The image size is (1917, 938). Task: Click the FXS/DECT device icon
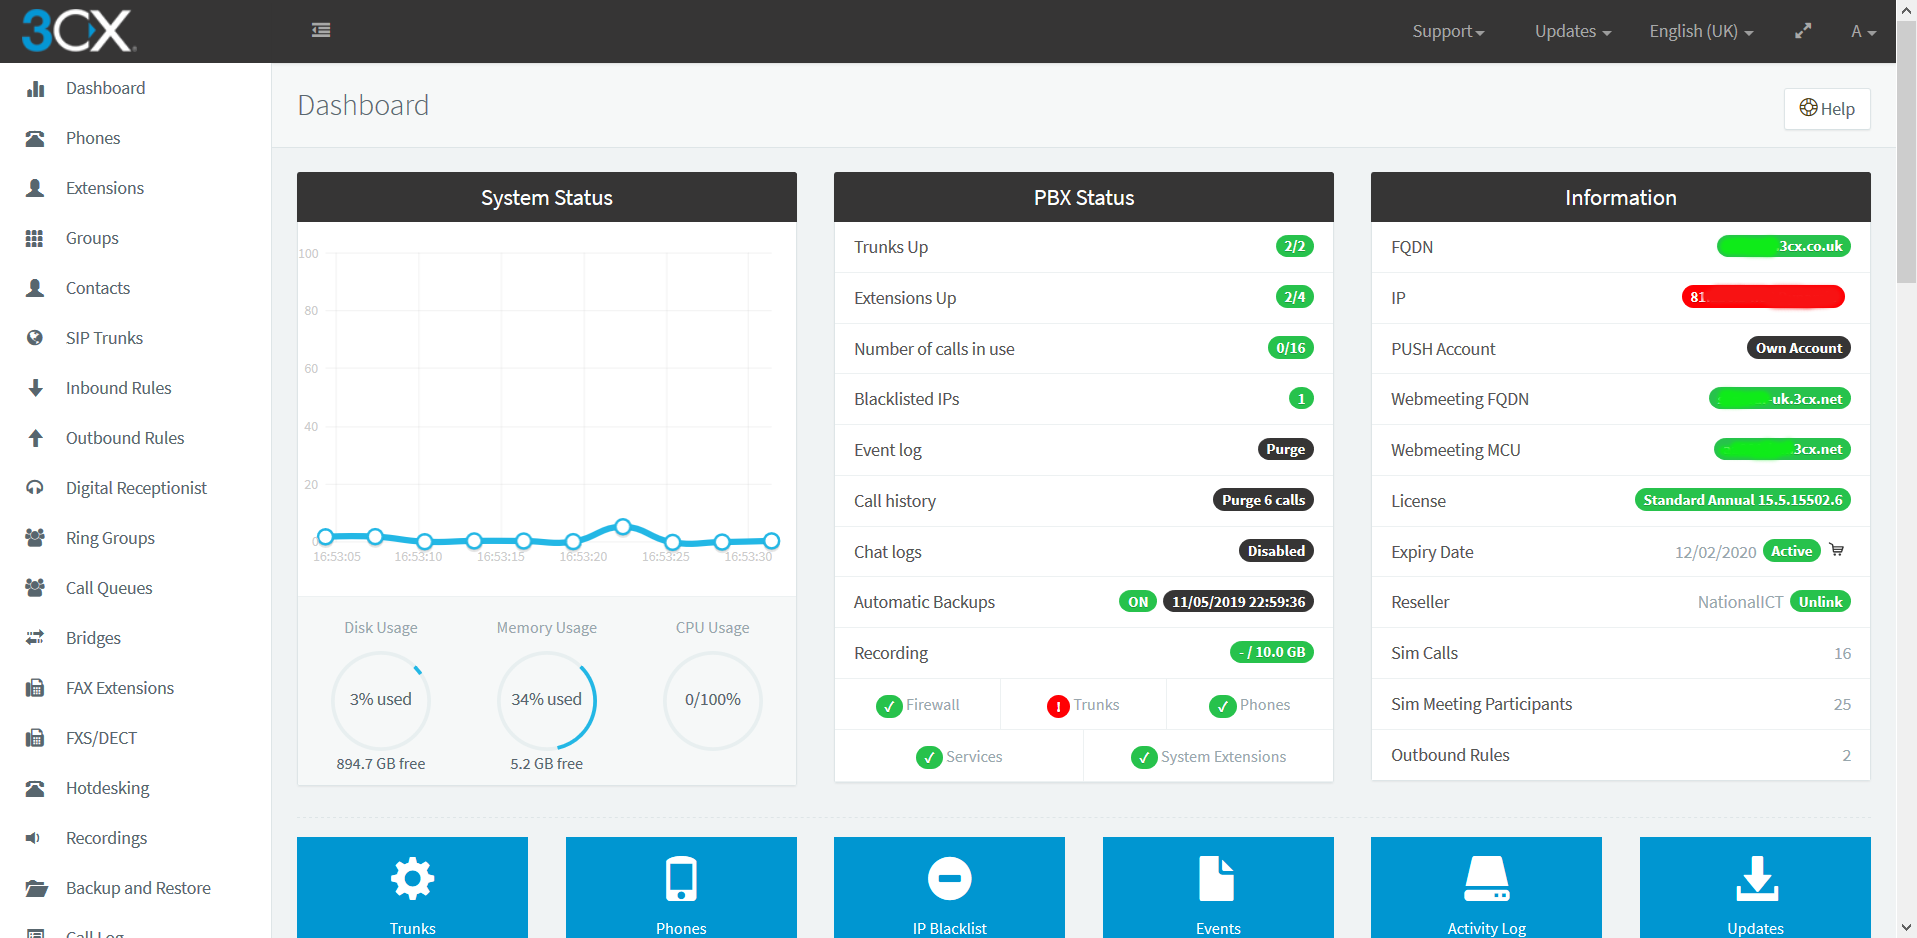tap(35, 738)
